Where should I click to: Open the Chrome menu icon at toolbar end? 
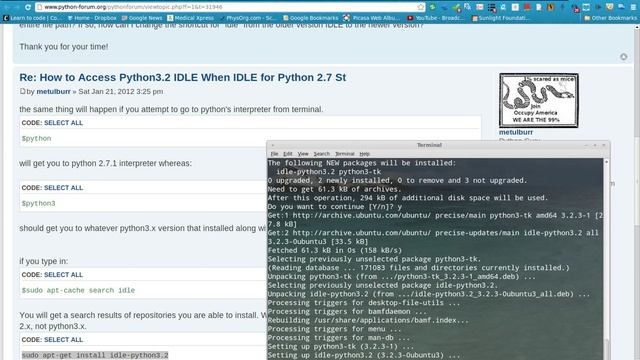point(633,7)
